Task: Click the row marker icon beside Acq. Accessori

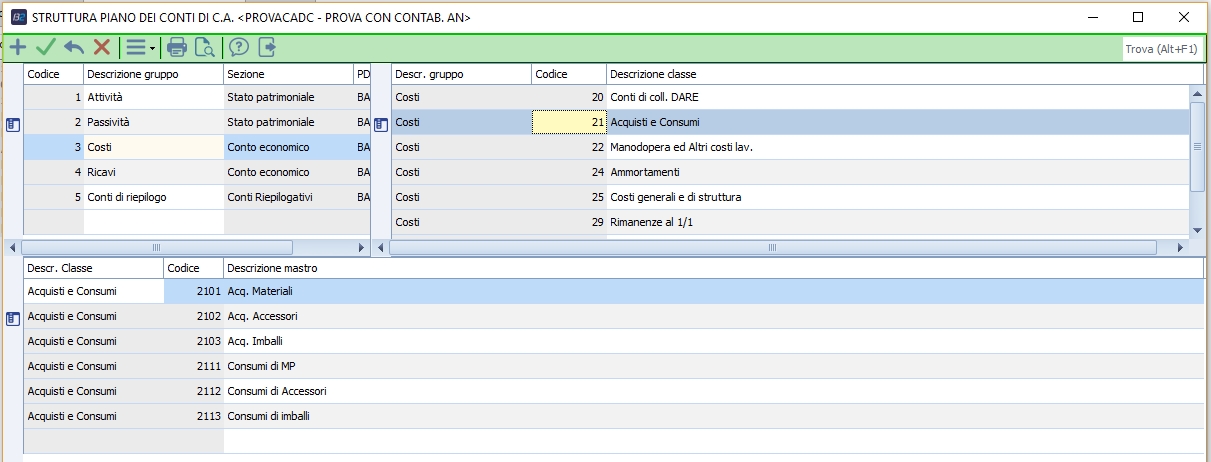Action: (x=13, y=318)
